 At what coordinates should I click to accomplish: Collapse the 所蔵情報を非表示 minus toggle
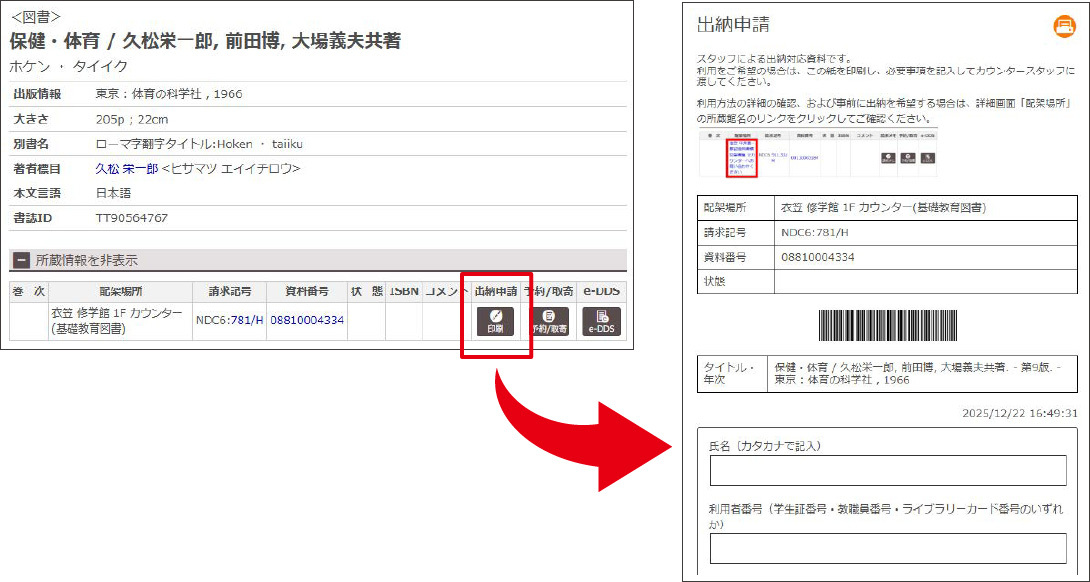(x=21, y=260)
